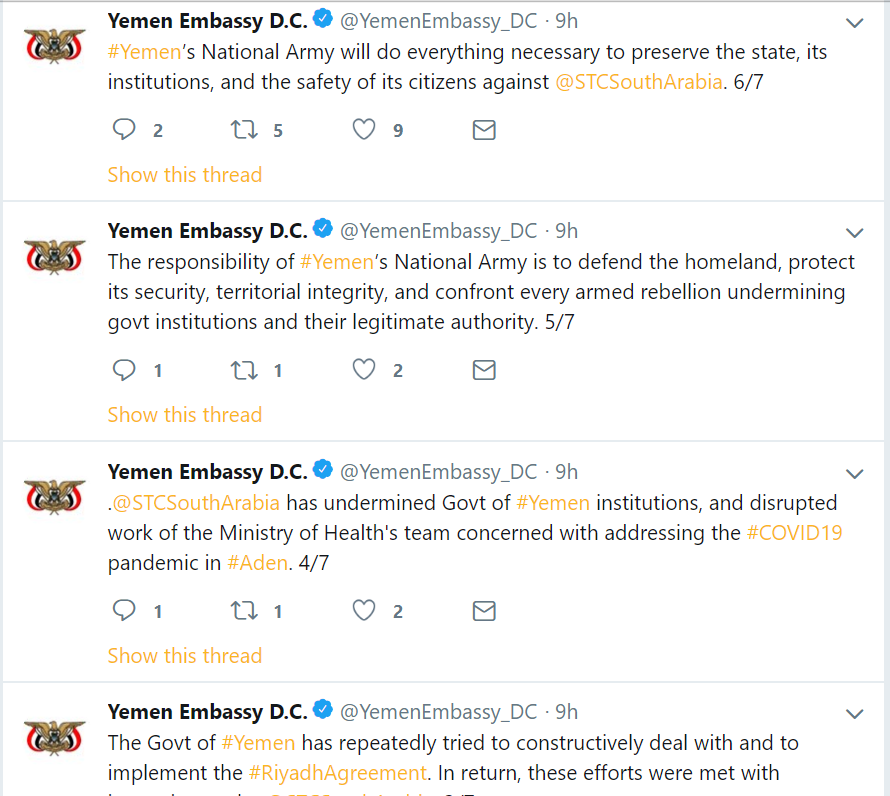890x796 pixels.
Task: Retweet the 5/7 territorial integrity tweet
Action: [244, 371]
